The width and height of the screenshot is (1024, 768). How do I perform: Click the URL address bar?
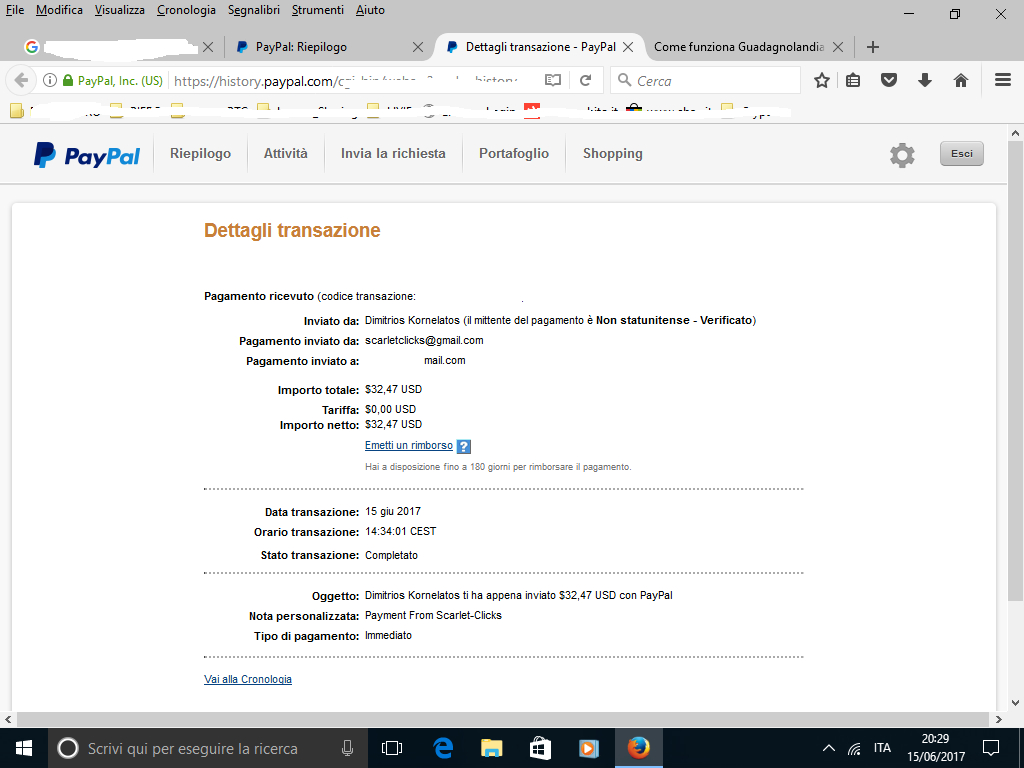[353, 80]
